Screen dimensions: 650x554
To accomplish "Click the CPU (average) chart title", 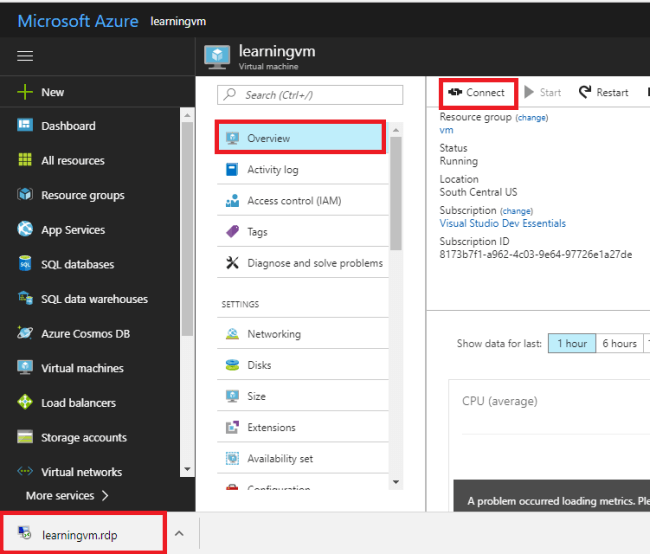I will click(x=500, y=401).
